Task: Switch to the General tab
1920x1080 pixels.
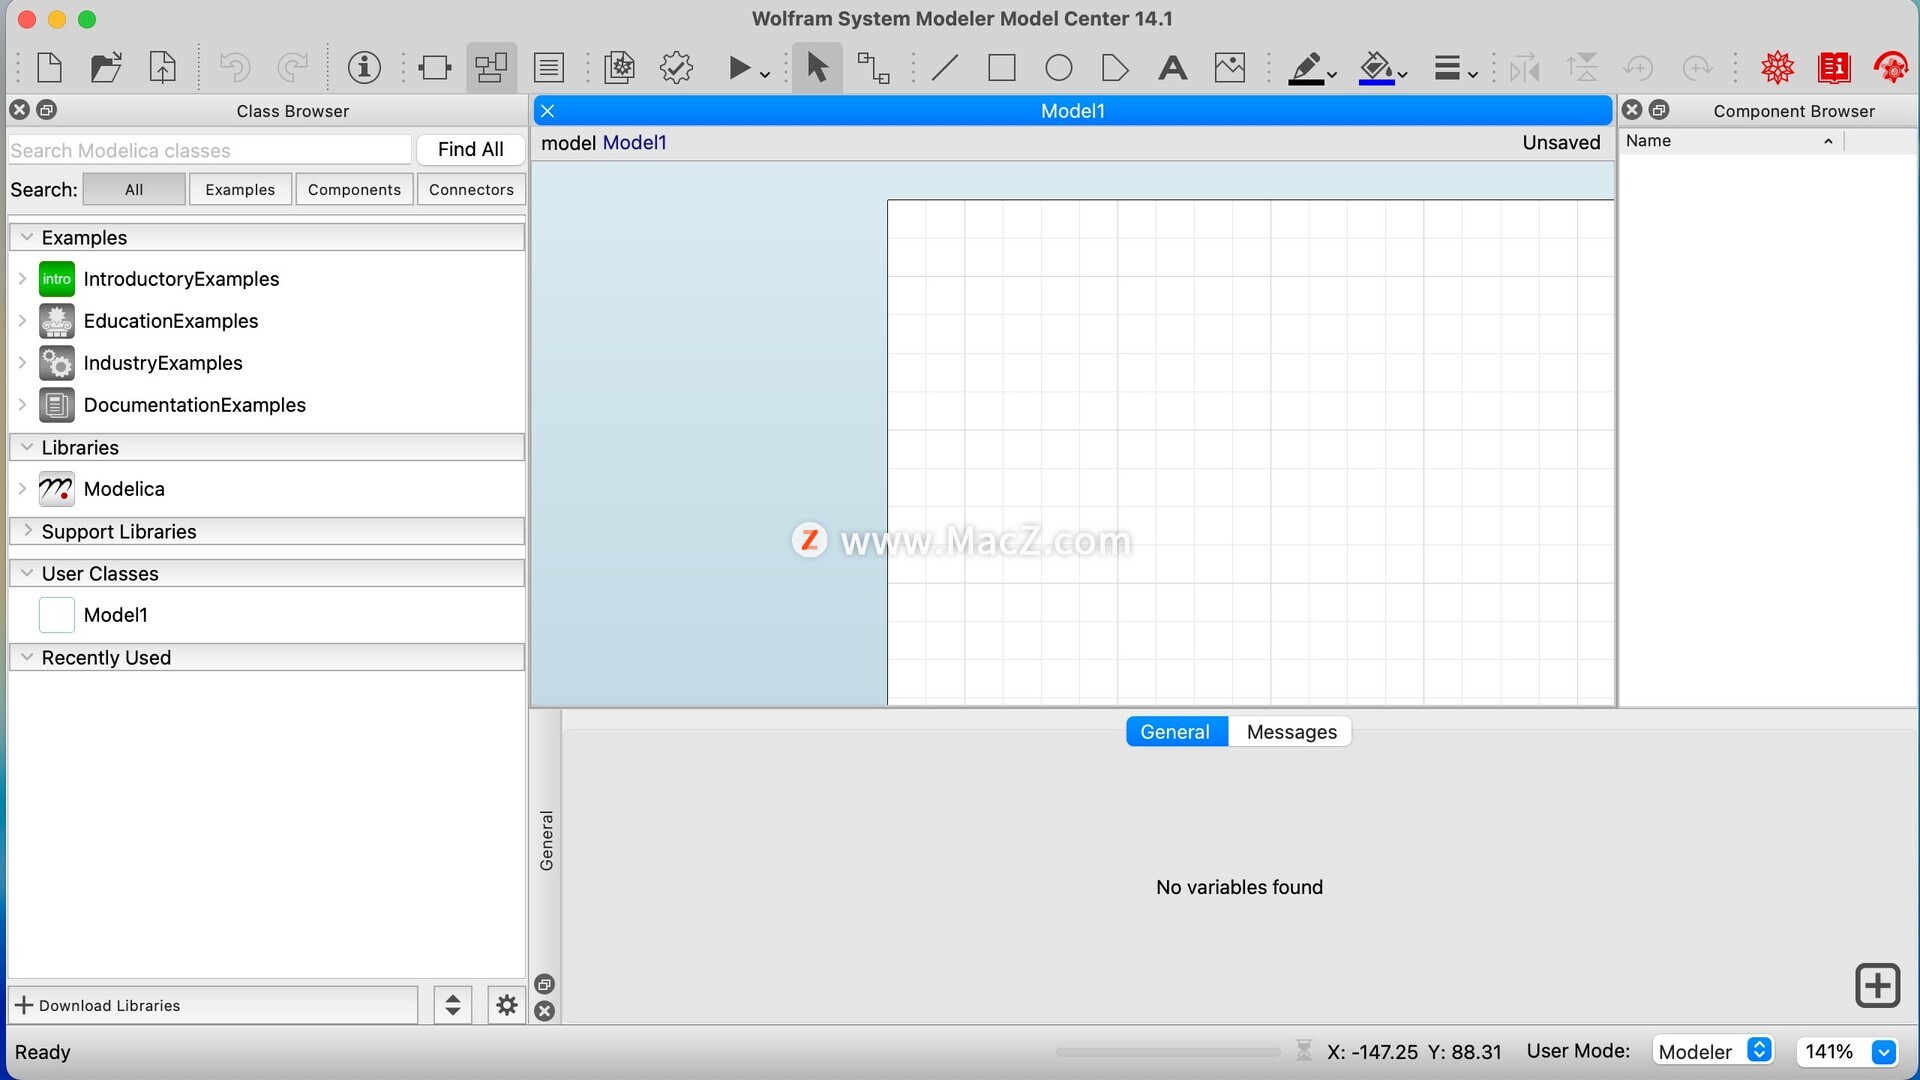Action: [1176, 732]
